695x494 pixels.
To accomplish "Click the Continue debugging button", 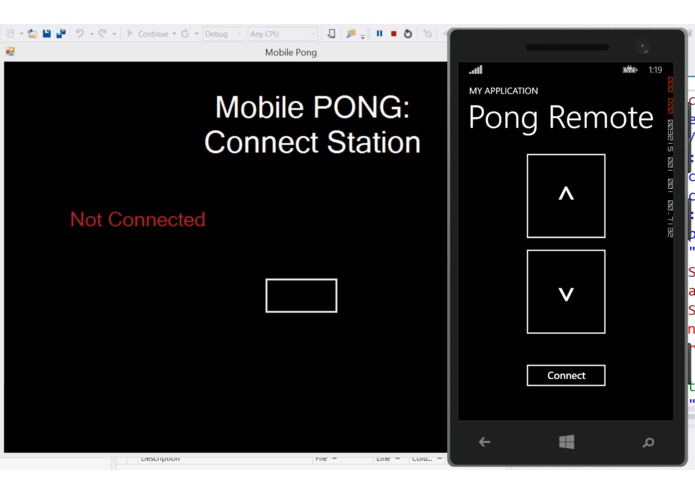I will (x=148, y=34).
